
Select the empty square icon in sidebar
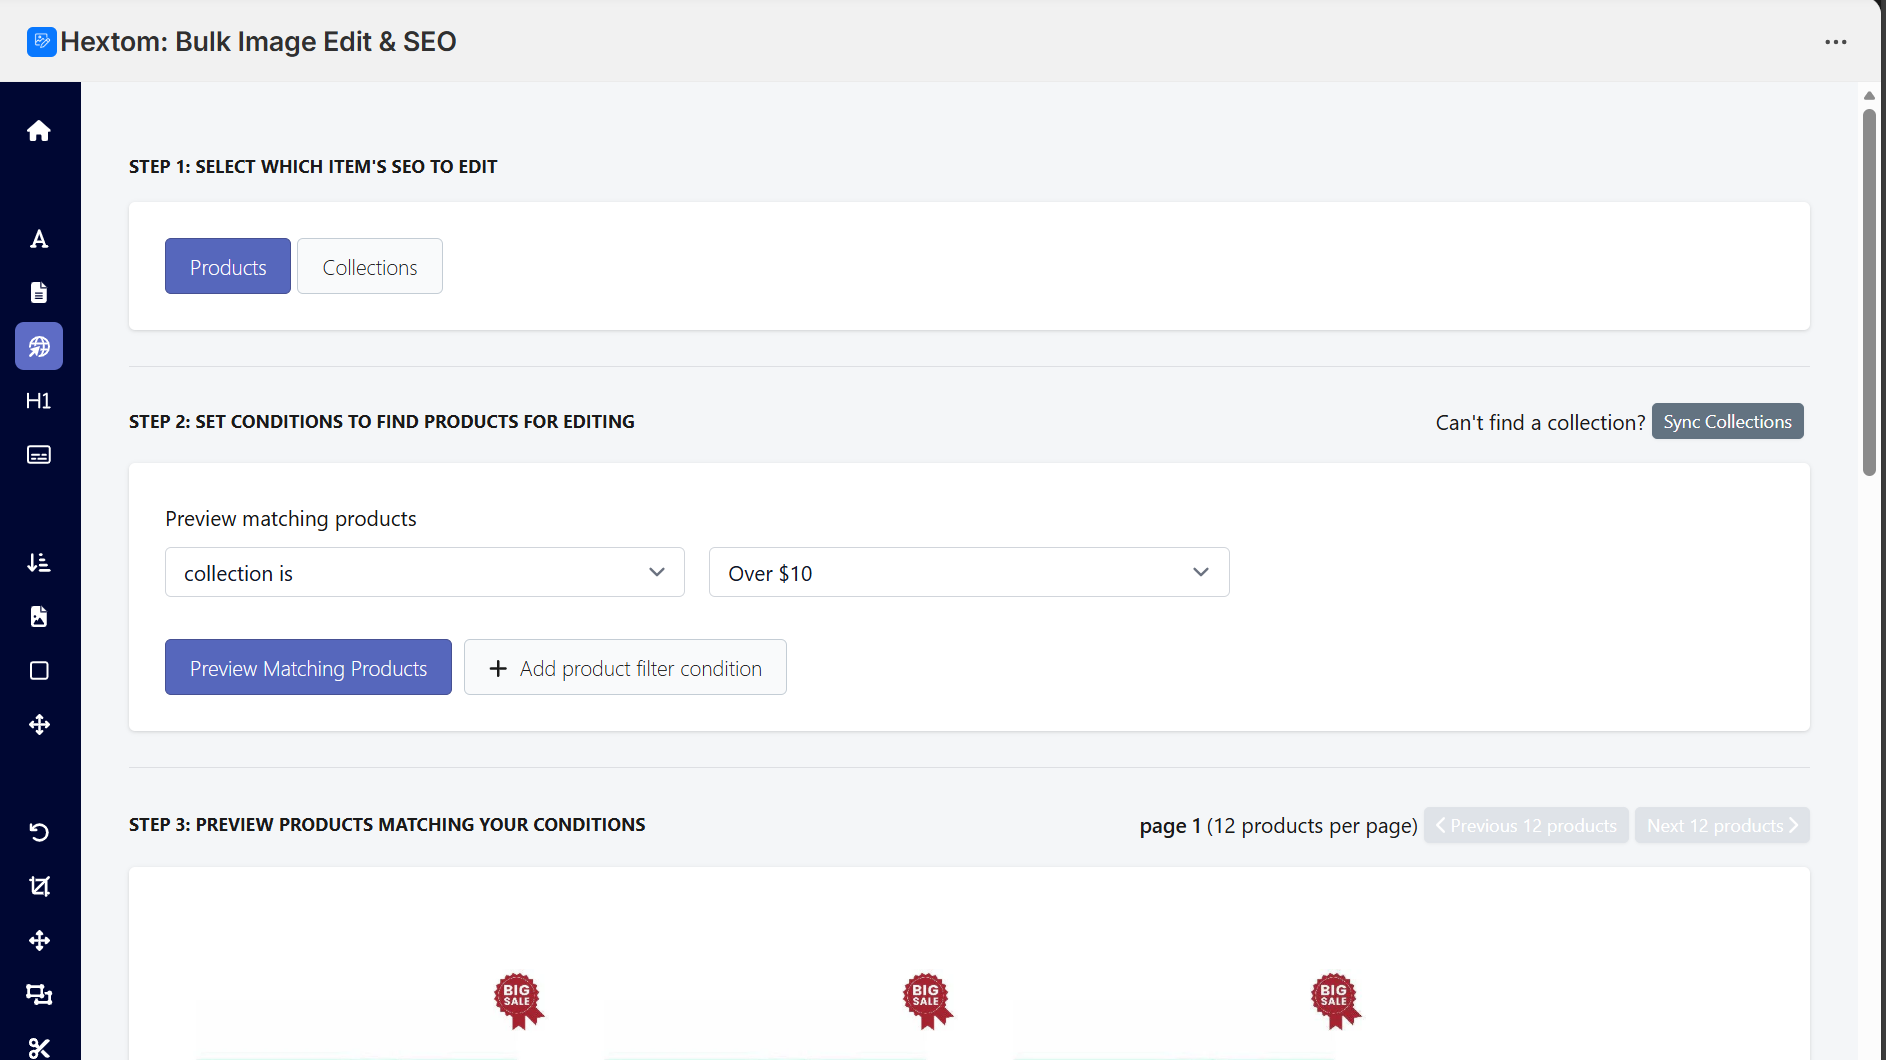click(39, 671)
